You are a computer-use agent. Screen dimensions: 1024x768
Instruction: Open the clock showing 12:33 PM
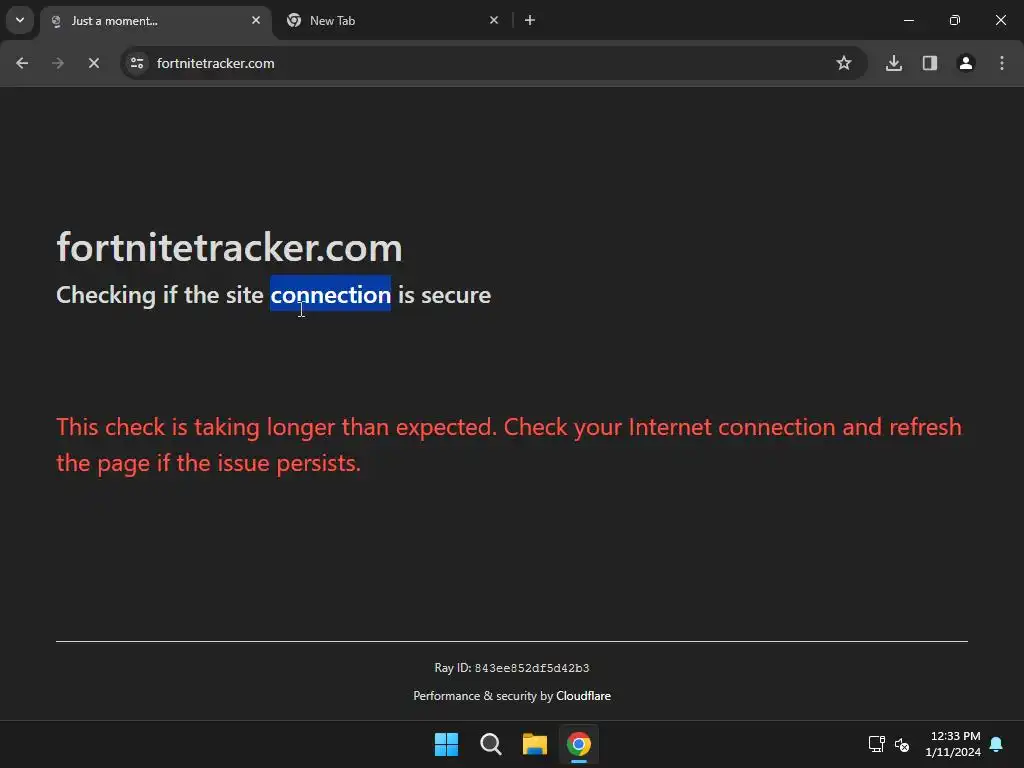click(x=953, y=744)
